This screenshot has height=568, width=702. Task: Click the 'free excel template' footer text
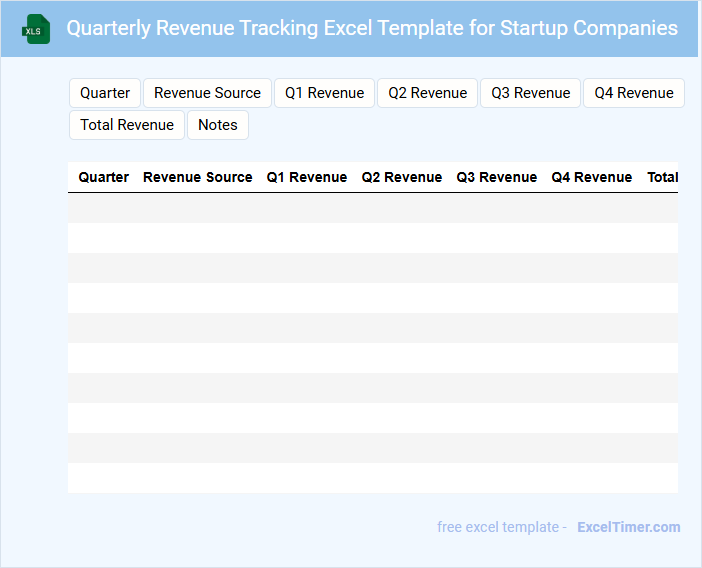[498, 527]
